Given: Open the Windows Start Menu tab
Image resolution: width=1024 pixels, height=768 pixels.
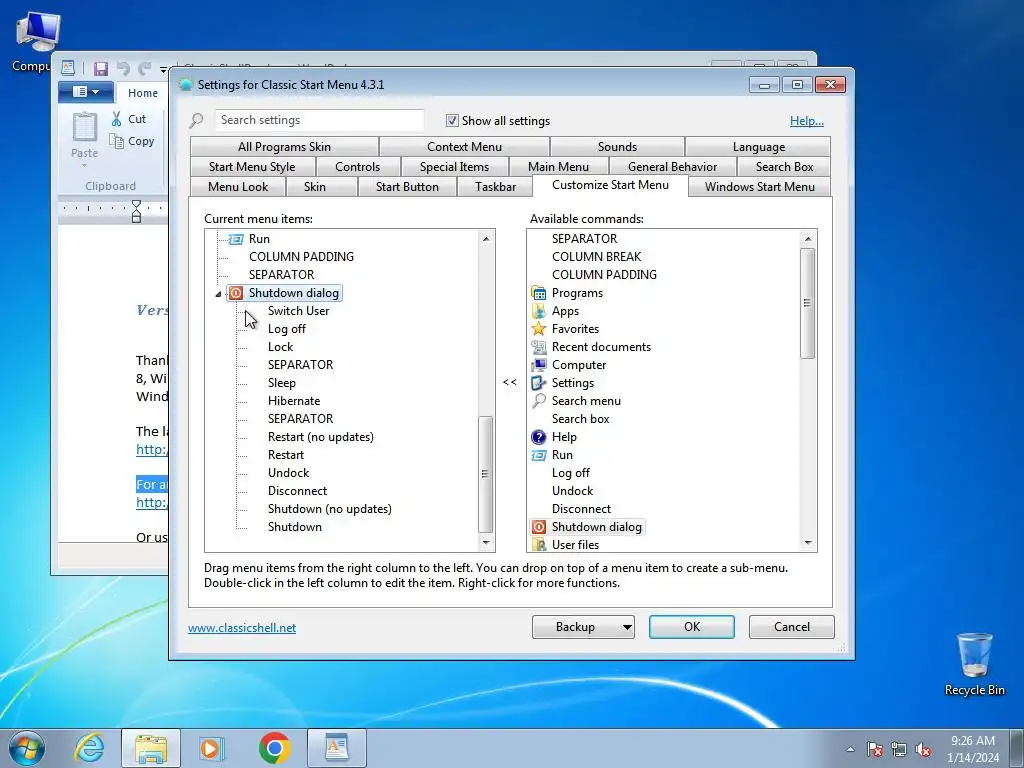Looking at the screenshot, I should 760,187.
